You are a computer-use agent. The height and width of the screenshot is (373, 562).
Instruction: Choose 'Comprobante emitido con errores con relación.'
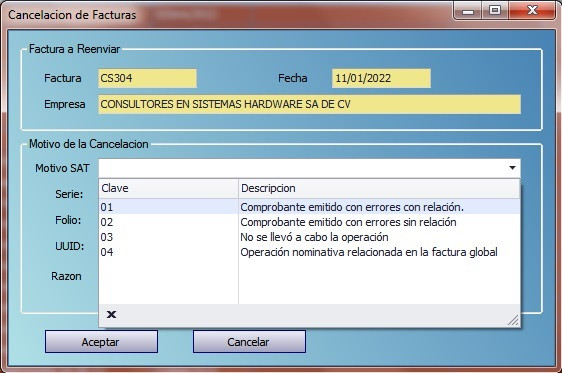(352, 207)
